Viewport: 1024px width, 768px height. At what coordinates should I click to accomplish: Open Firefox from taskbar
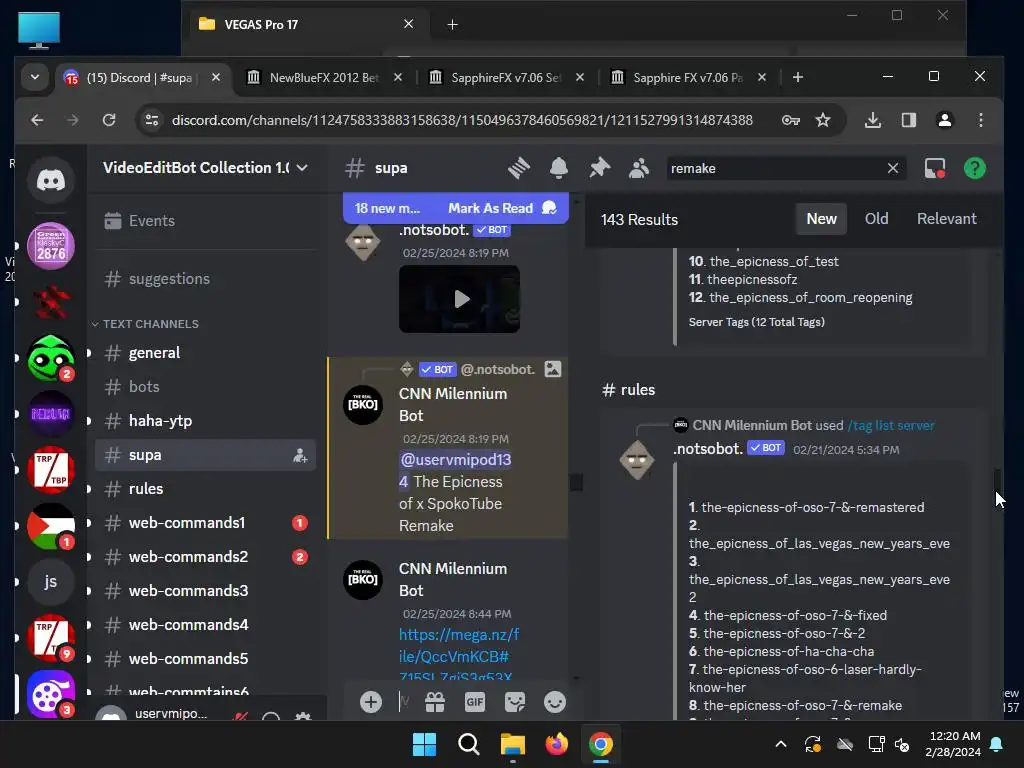pyautogui.click(x=556, y=744)
